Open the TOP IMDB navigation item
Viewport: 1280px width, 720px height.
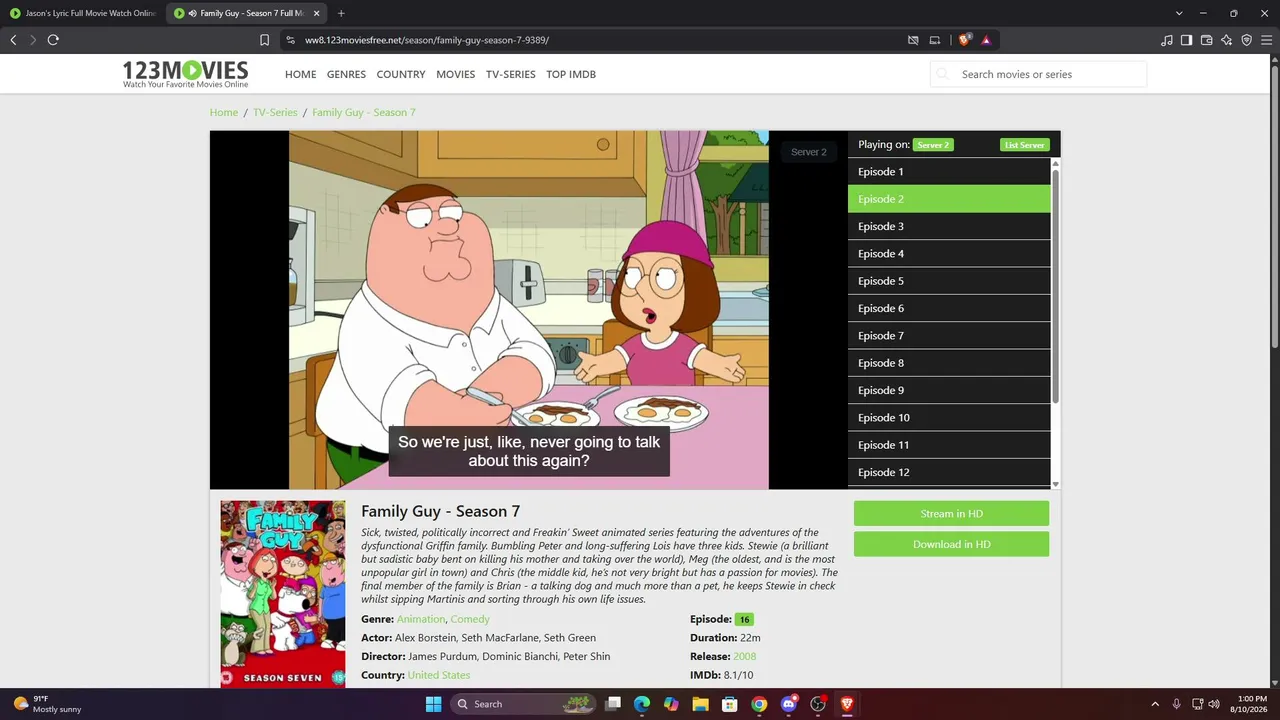tap(571, 74)
